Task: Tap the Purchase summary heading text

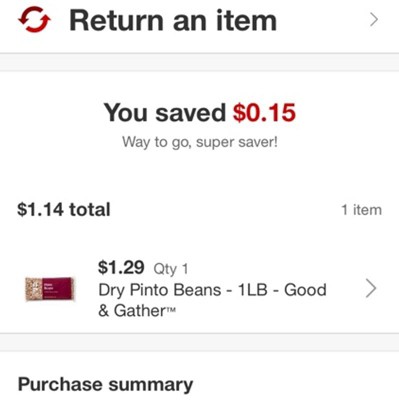Action: (105, 385)
